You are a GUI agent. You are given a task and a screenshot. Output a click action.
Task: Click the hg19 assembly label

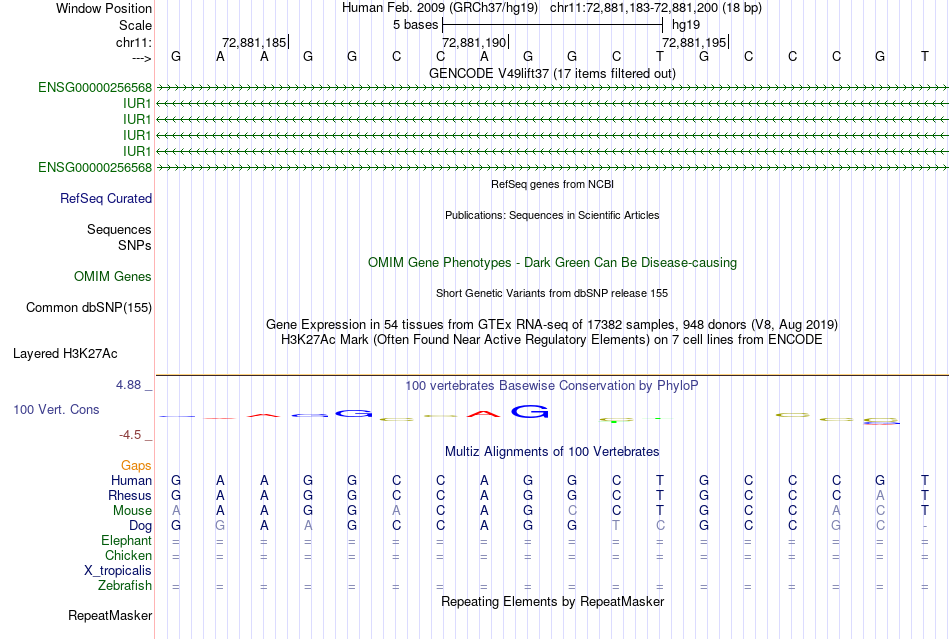[686, 25]
